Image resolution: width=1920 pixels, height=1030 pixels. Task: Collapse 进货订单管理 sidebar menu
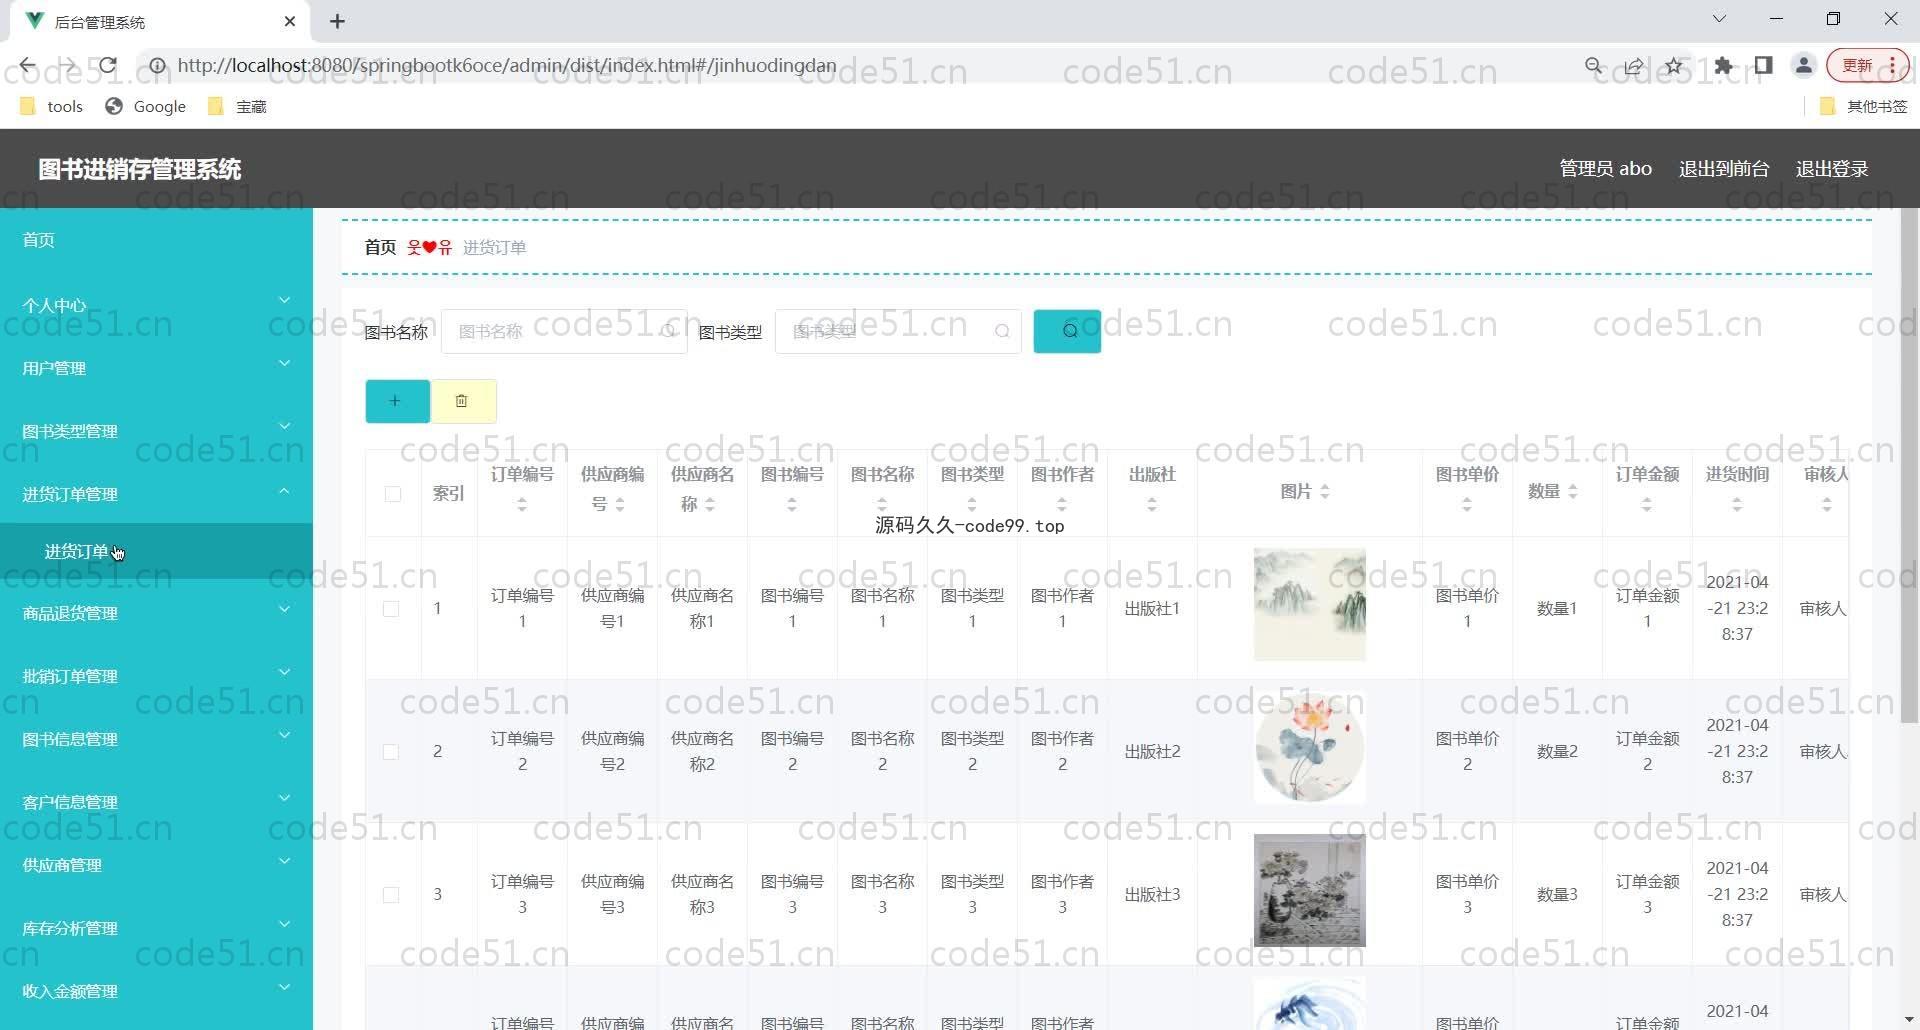coord(156,494)
